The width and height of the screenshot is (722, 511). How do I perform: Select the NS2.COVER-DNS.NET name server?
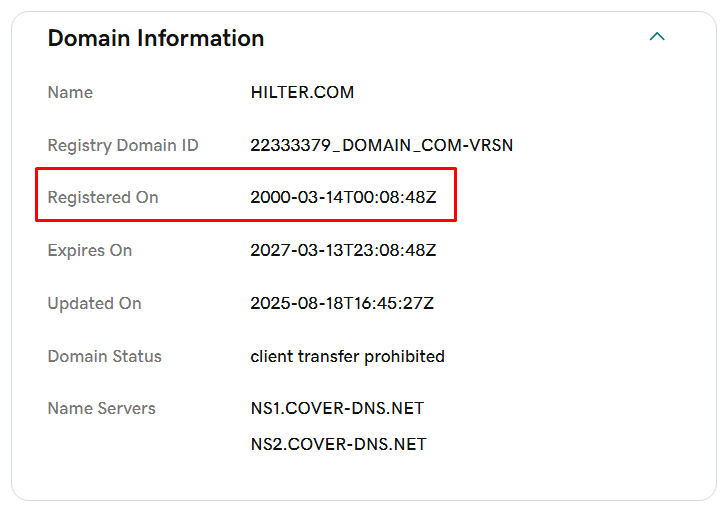coord(338,444)
